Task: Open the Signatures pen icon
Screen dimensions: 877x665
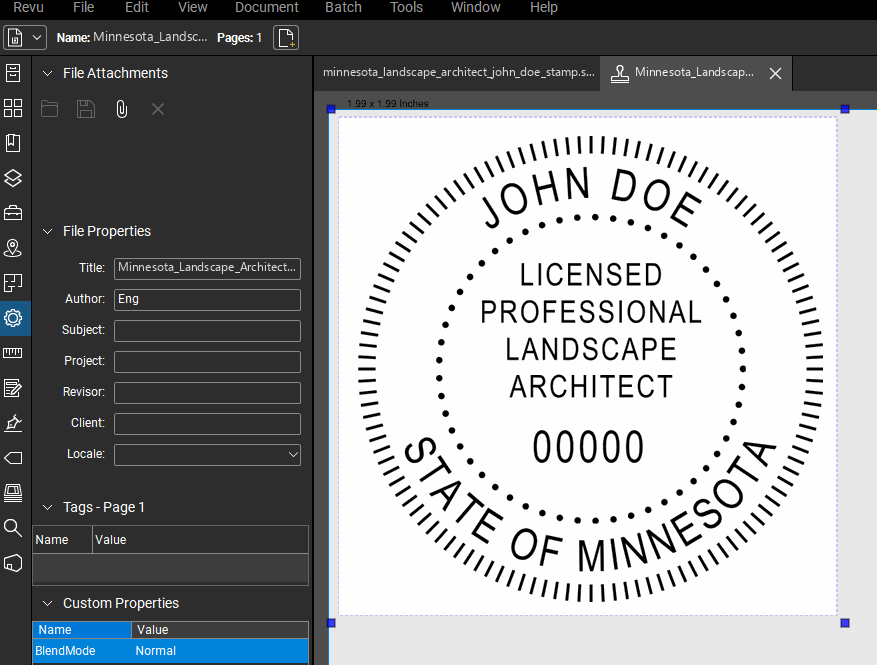Action: coord(13,423)
